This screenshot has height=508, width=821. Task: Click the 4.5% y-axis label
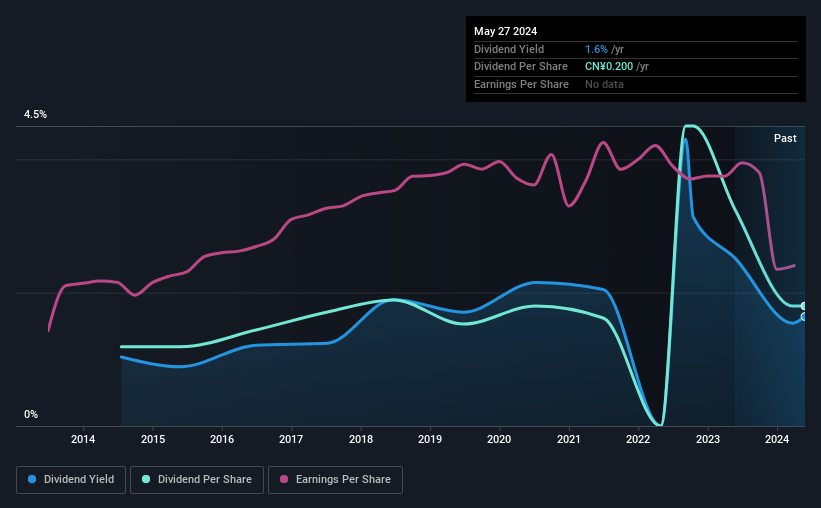tap(35, 114)
